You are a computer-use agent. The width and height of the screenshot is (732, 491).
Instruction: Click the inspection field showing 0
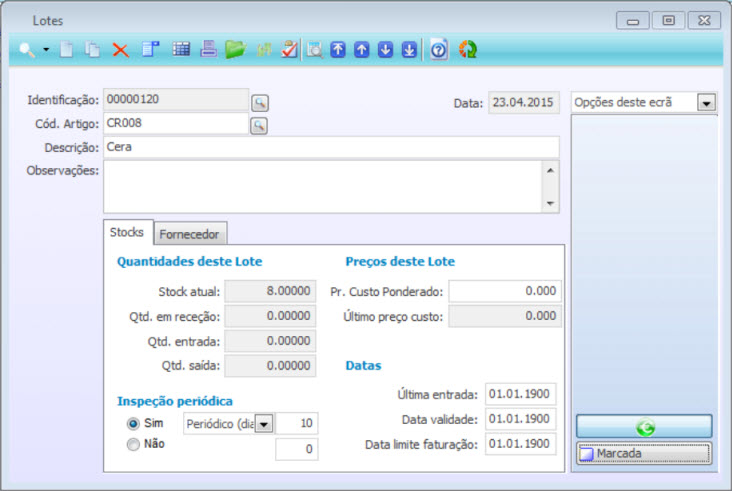click(297, 449)
